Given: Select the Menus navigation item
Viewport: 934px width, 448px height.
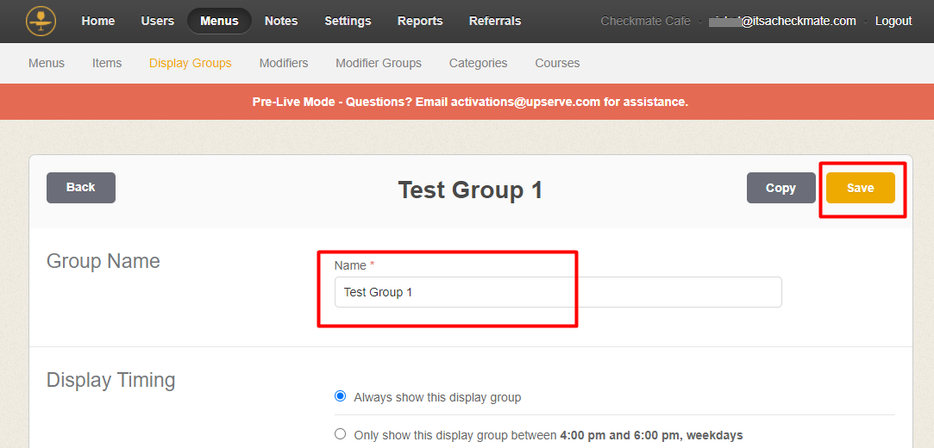Looking at the screenshot, I should 219,21.
